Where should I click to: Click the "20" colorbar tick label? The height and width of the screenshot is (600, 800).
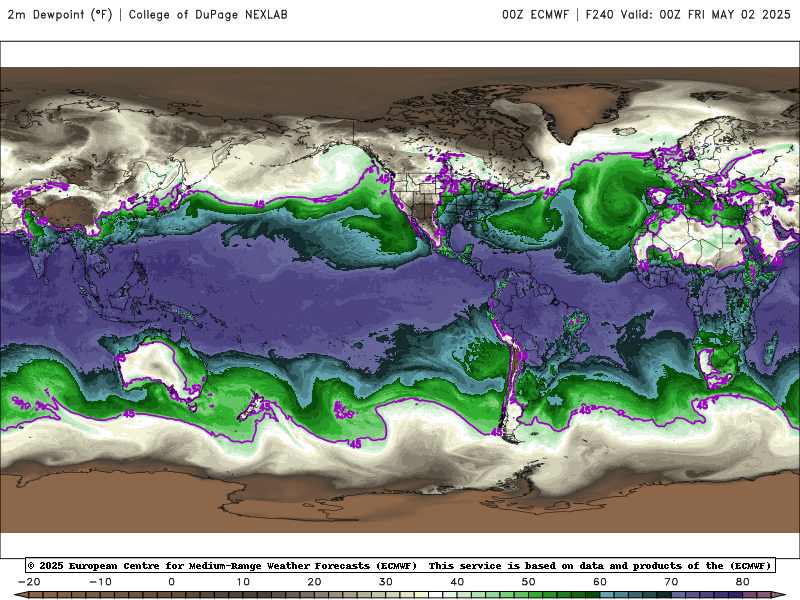(x=314, y=582)
